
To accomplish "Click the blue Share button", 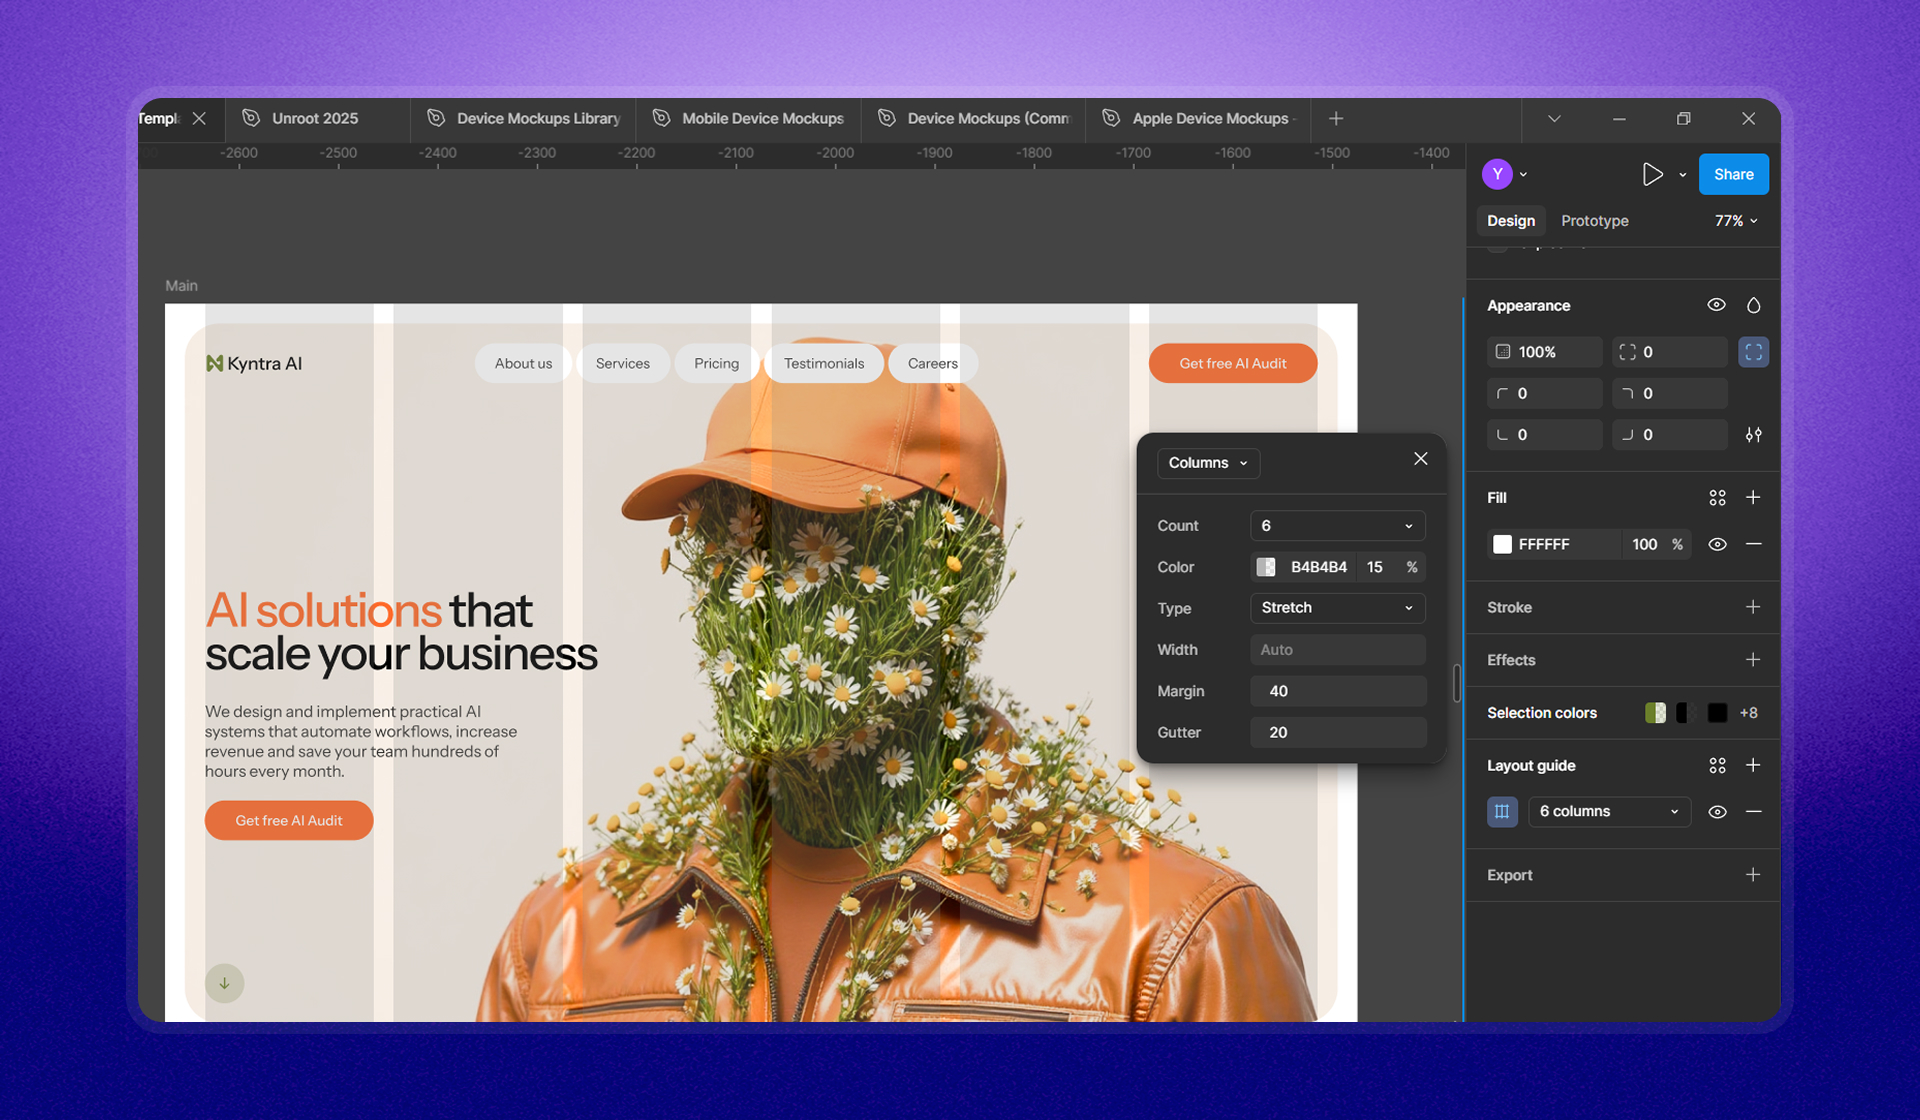I will (1733, 174).
